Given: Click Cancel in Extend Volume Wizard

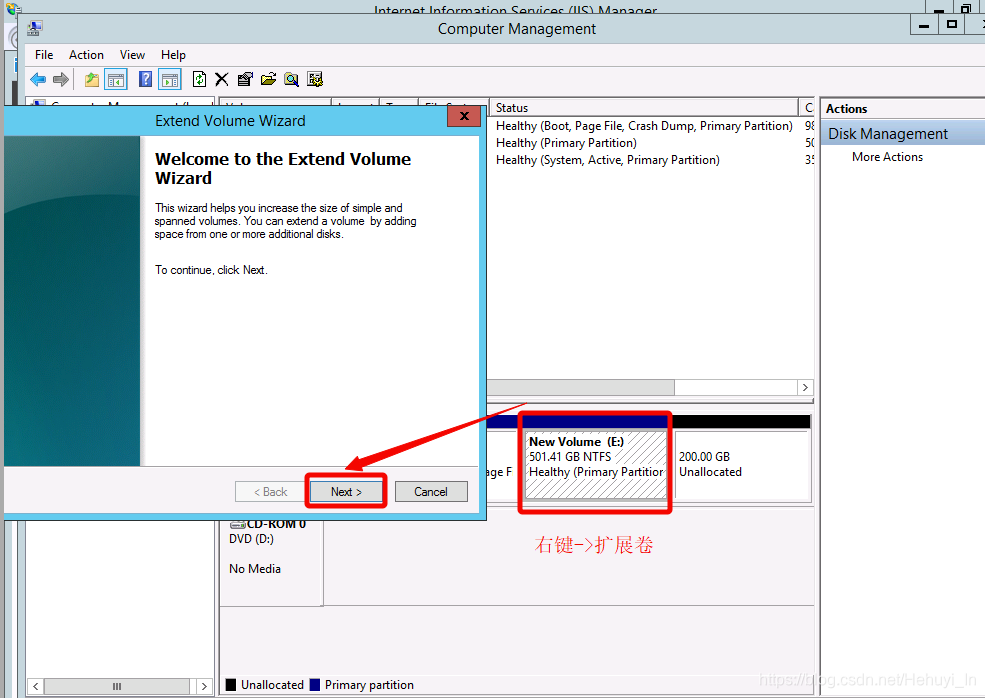Looking at the screenshot, I should [x=431, y=491].
